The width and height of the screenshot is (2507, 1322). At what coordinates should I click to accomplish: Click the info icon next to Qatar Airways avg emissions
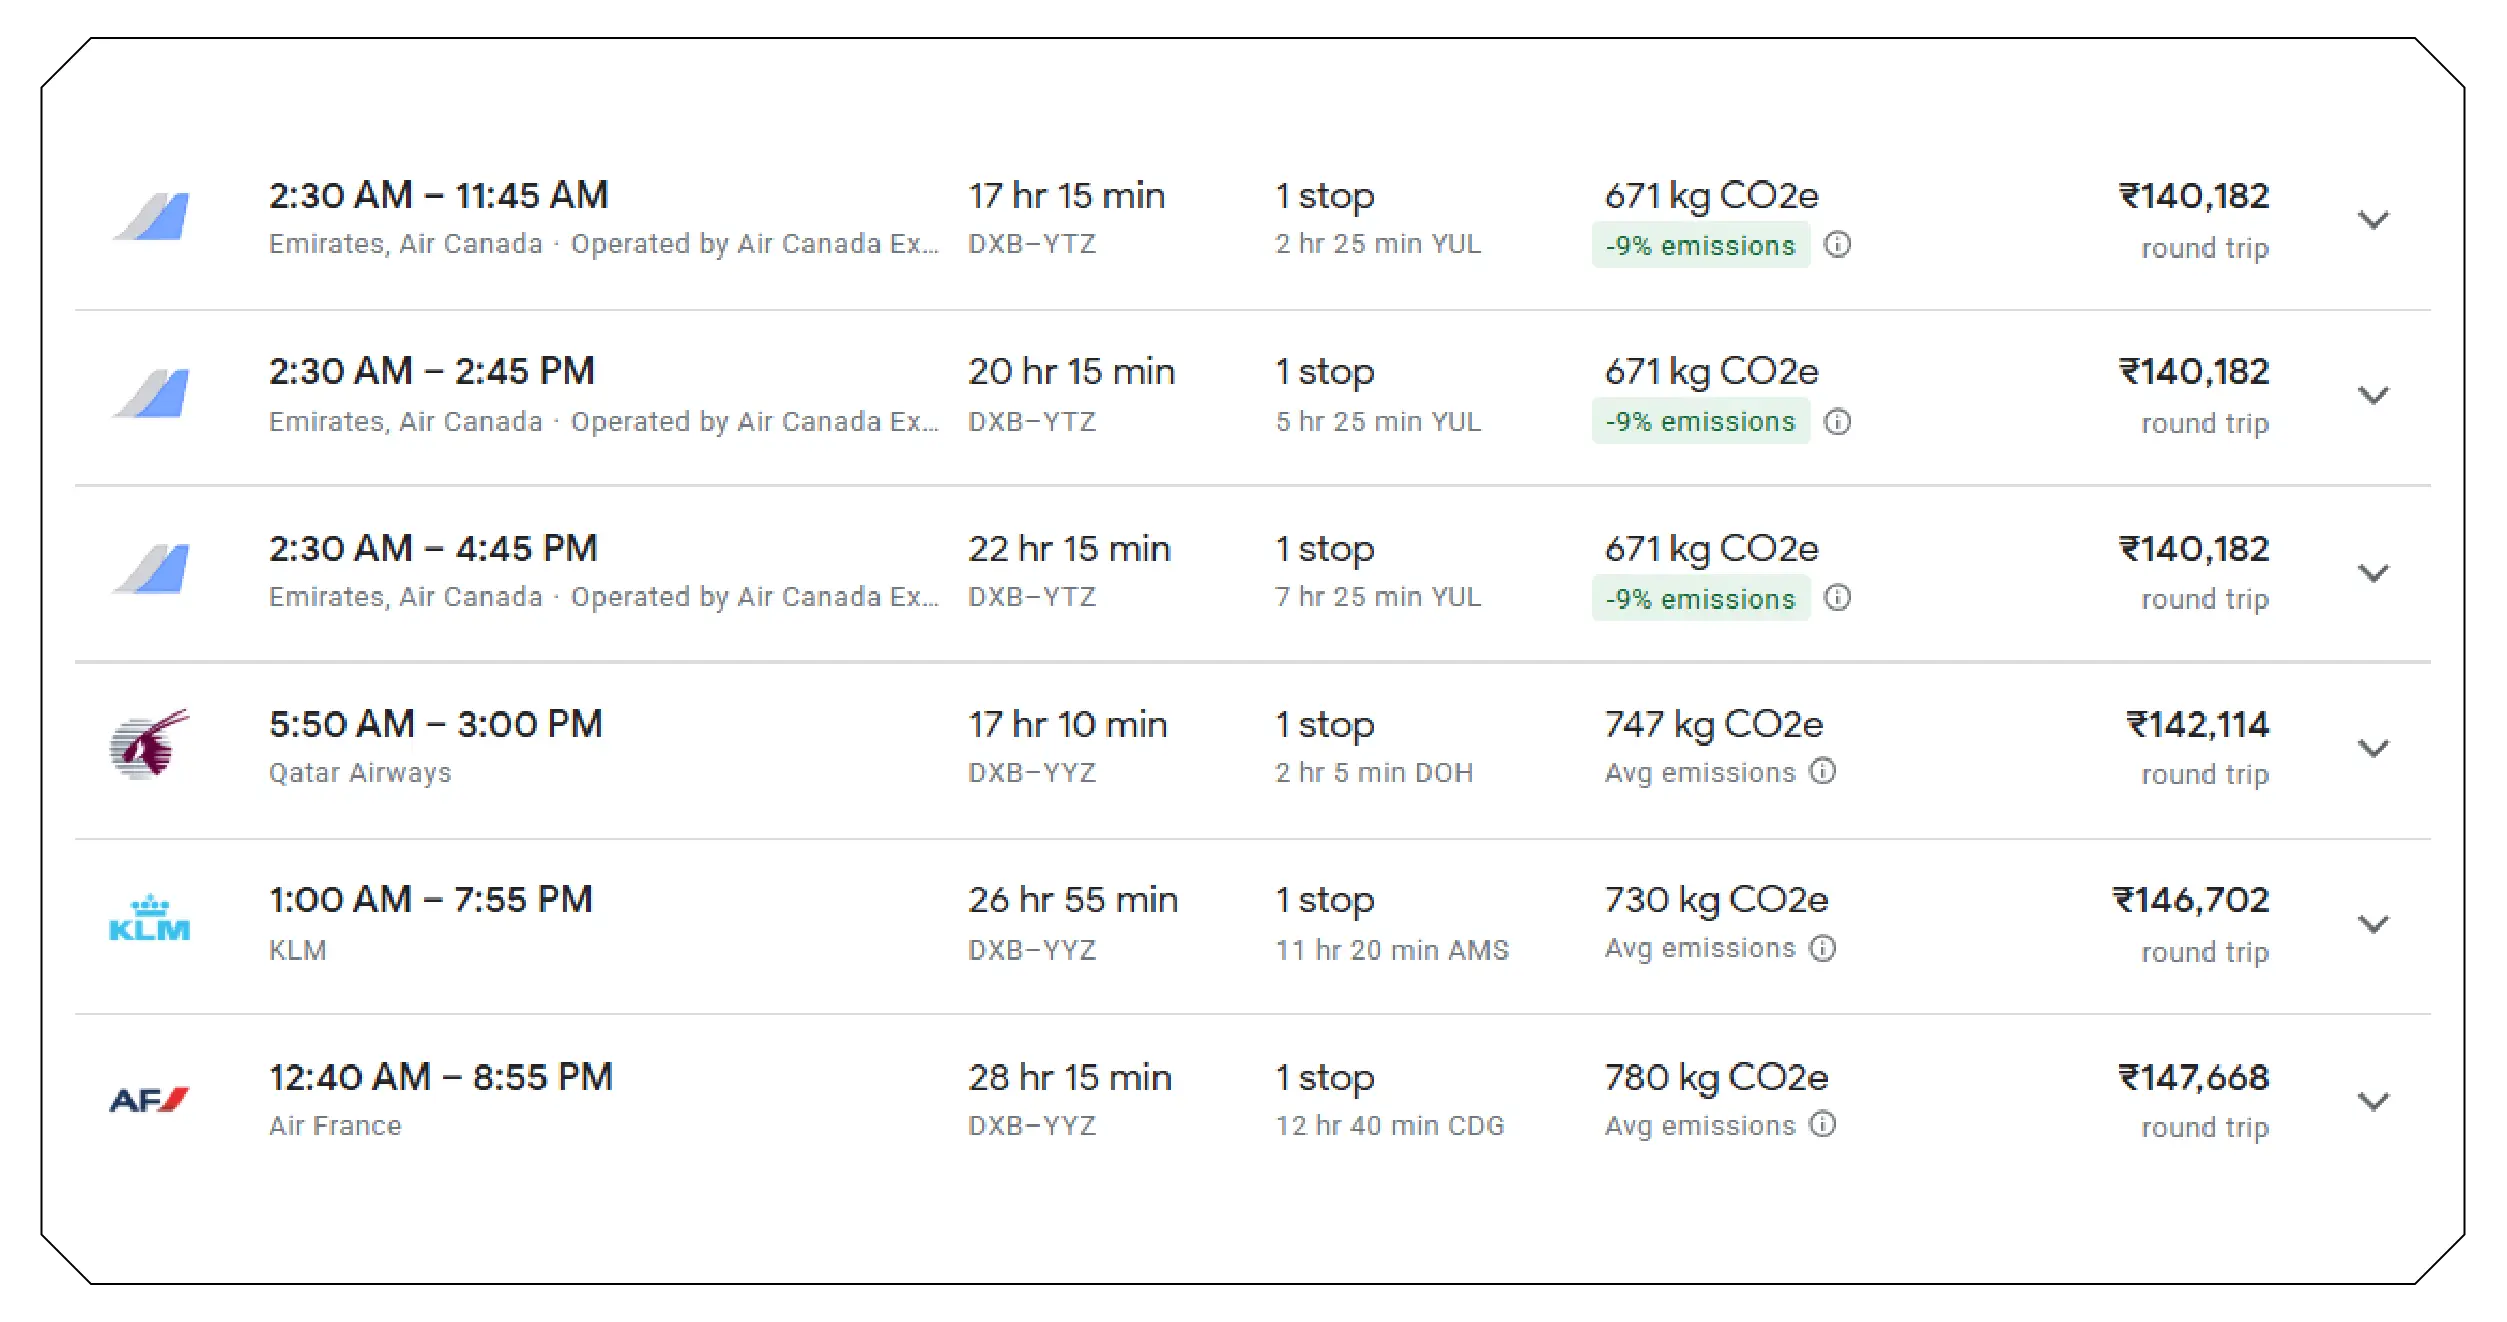click(1826, 772)
